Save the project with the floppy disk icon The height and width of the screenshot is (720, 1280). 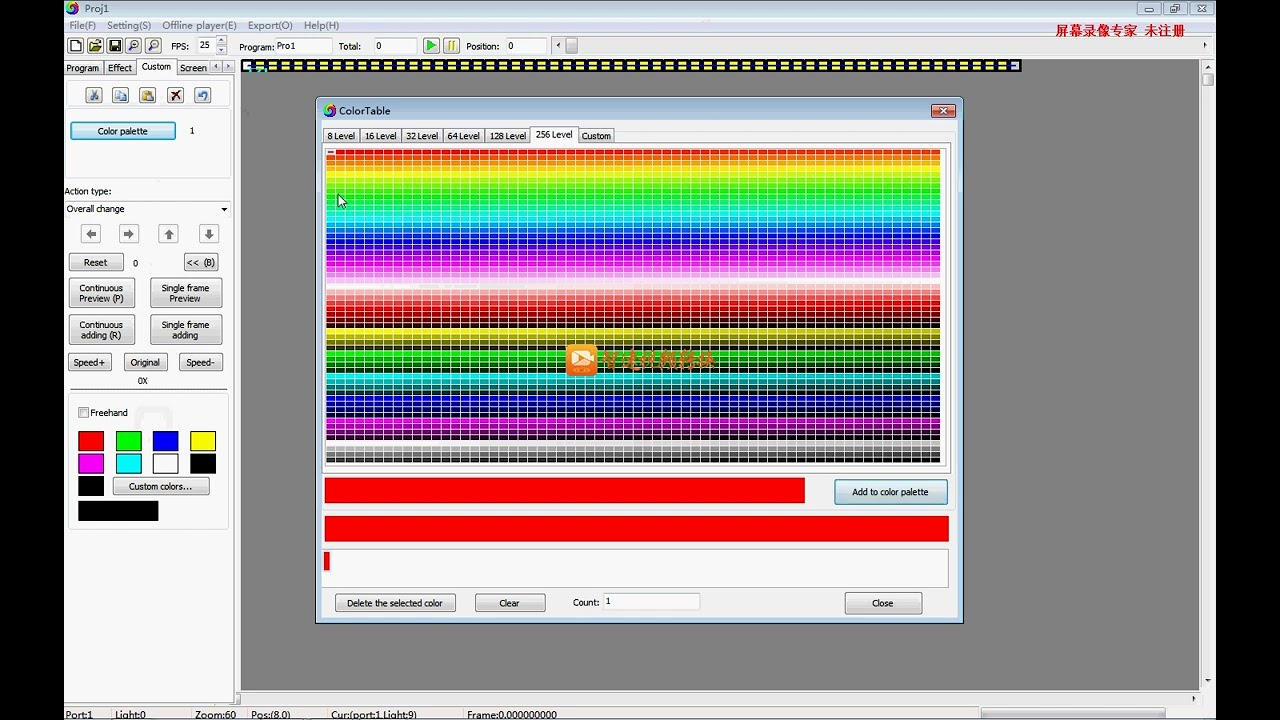pos(114,46)
